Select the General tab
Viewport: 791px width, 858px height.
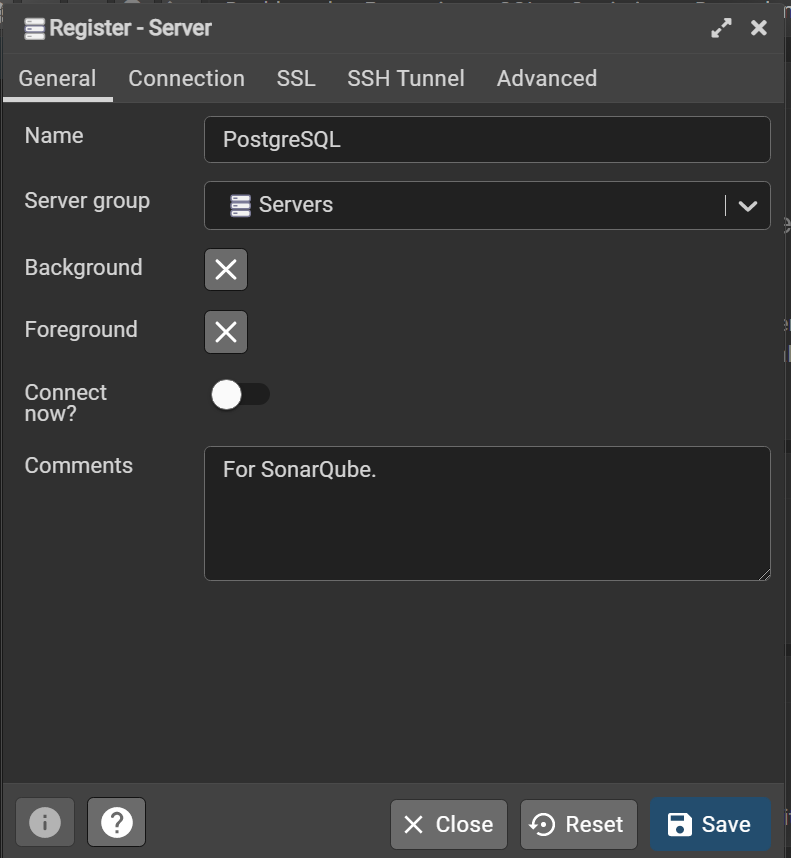point(58,78)
